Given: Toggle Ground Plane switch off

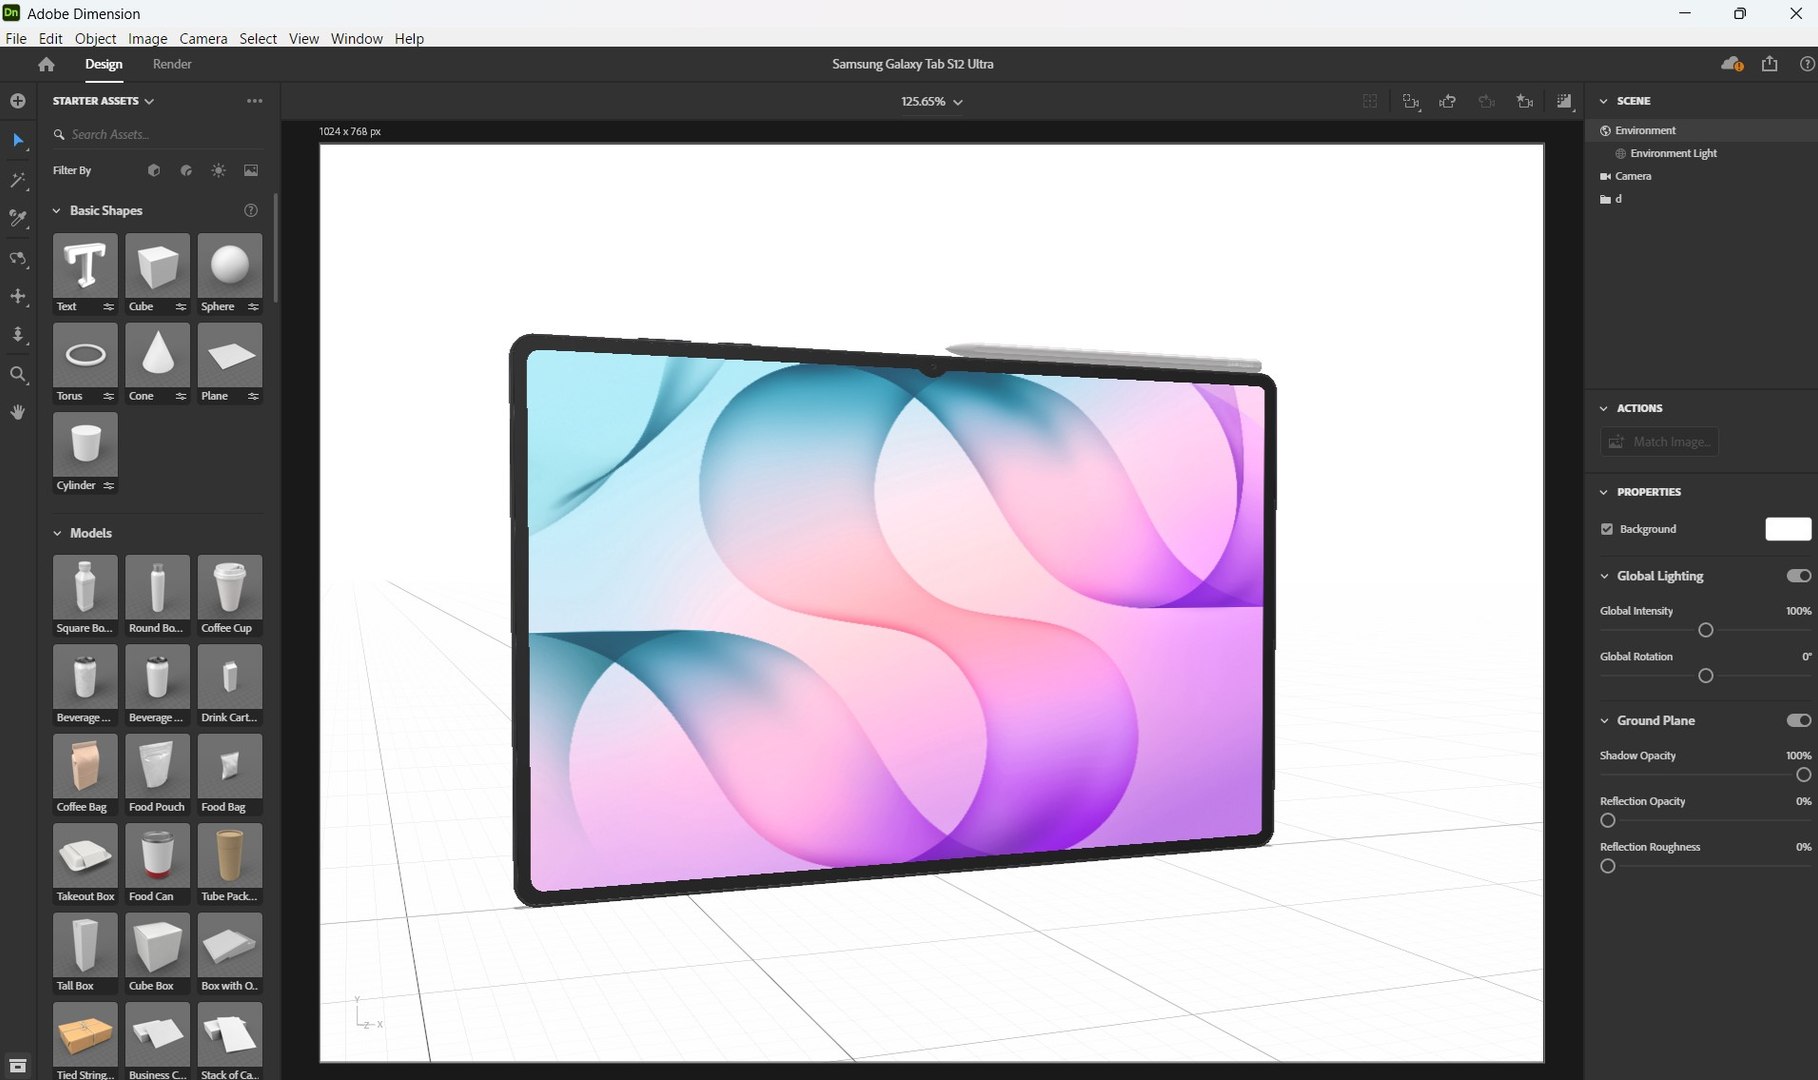Looking at the screenshot, I should point(1799,720).
